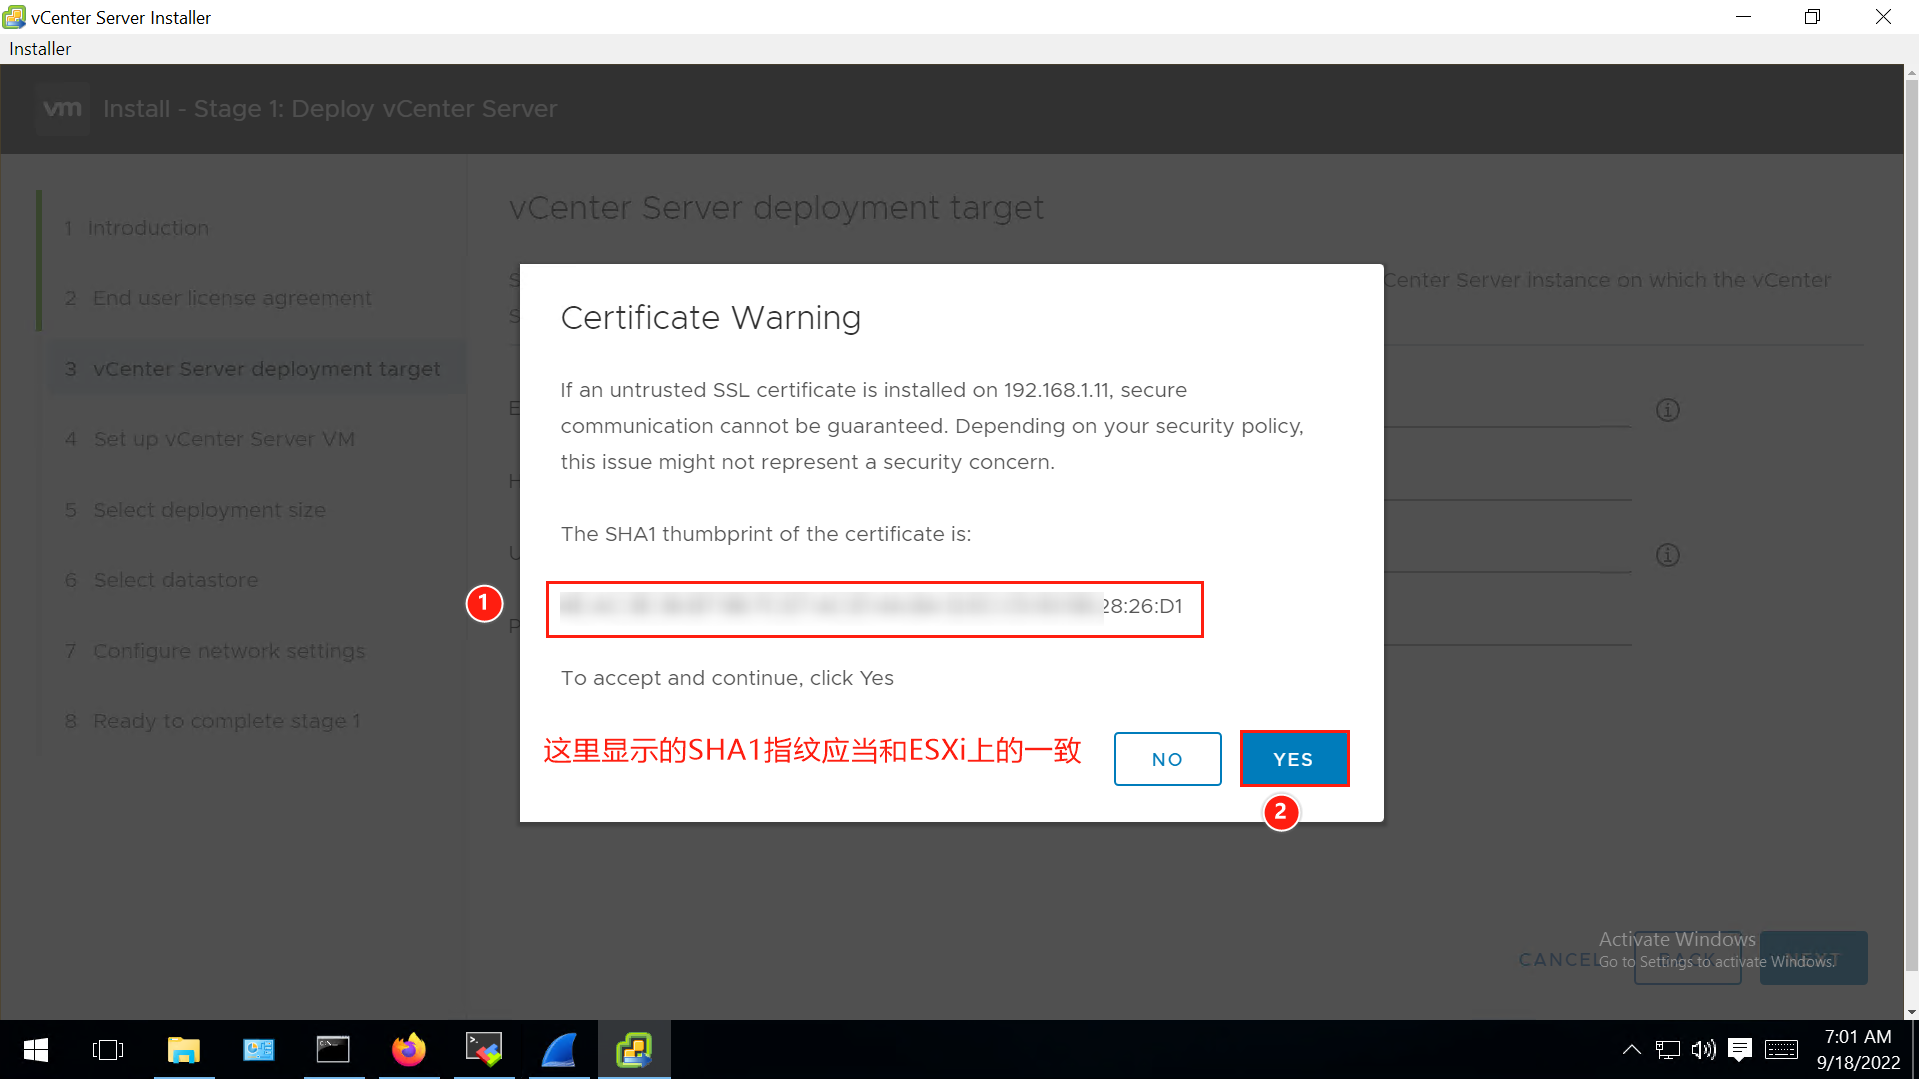Click the upper info icon beside host field
Viewport: 1919px width, 1079px height.
pos(1668,410)
